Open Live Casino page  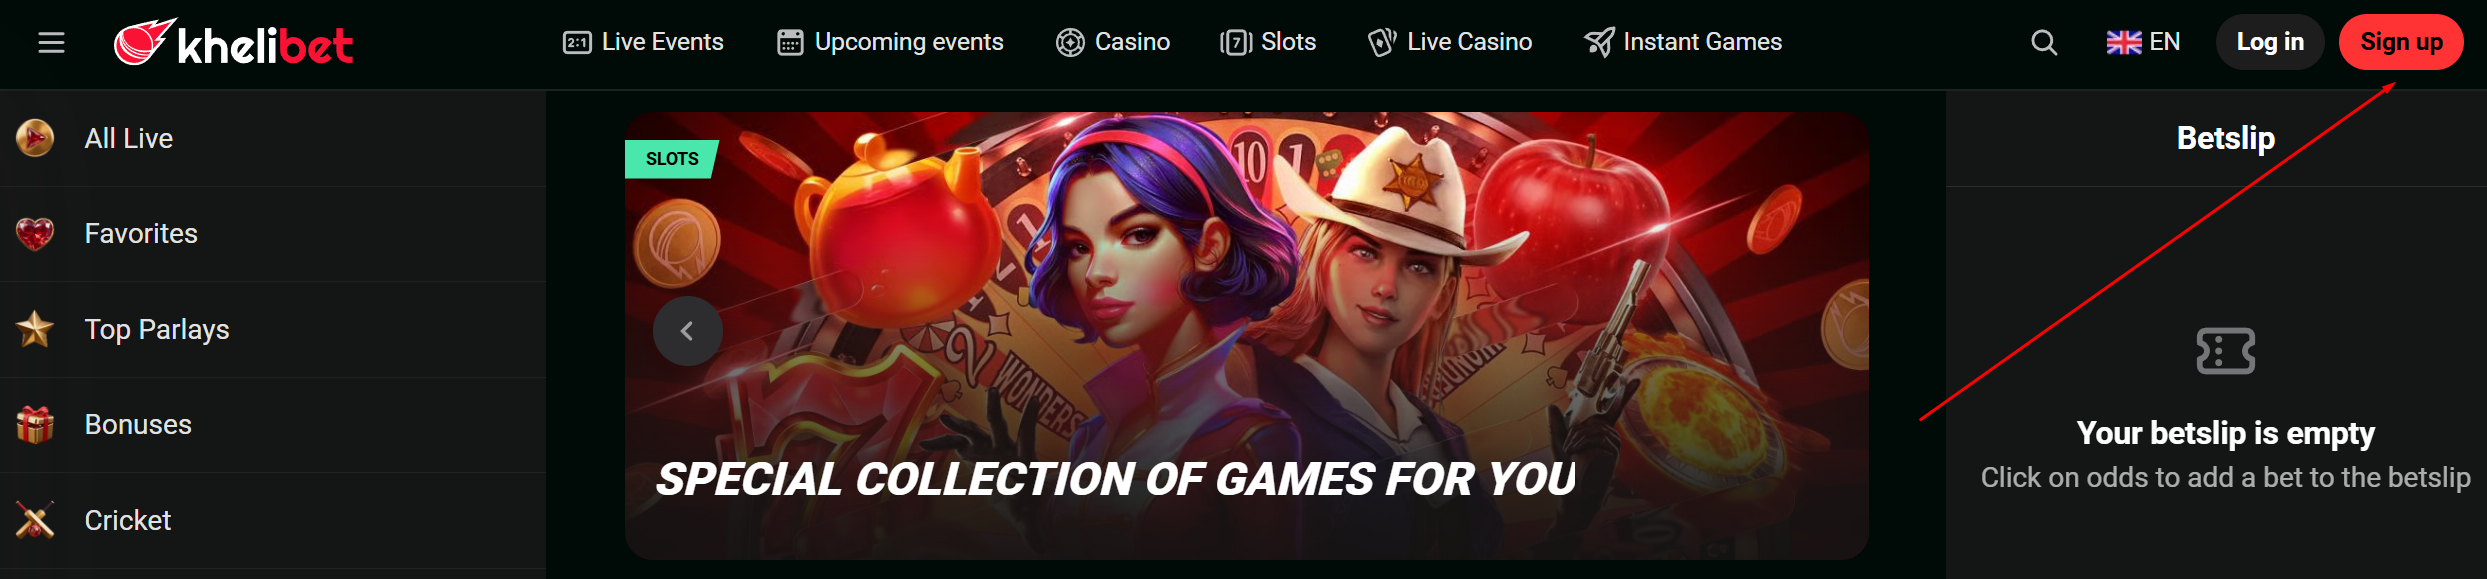pyautogui.click(x=1450, y=42)
